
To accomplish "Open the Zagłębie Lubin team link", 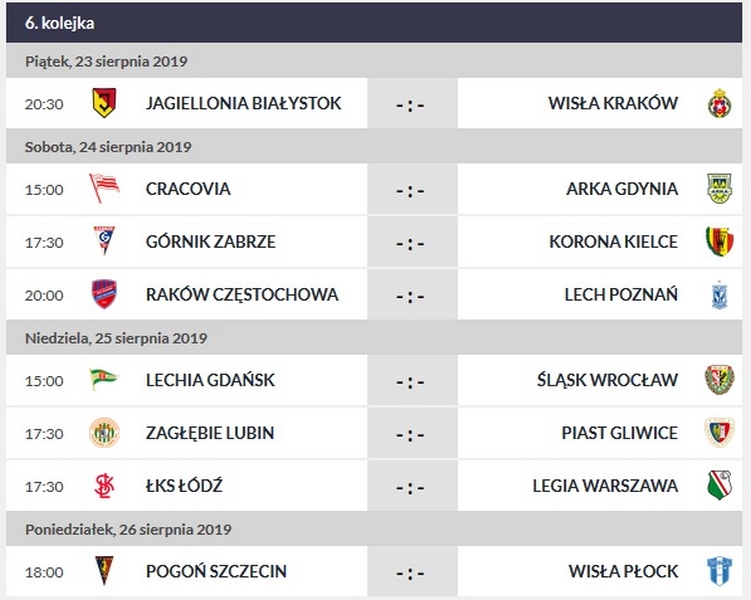I will [209, 433].
